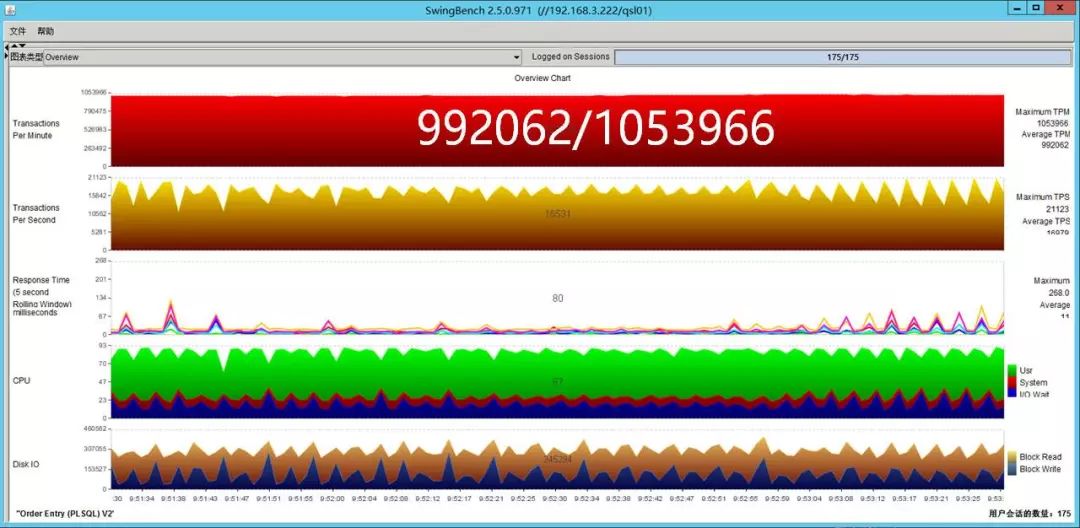Click the dropdown arrow of chart type combo
The width and height of the screenshot is (1080, 528).
(x=516, y=57)
